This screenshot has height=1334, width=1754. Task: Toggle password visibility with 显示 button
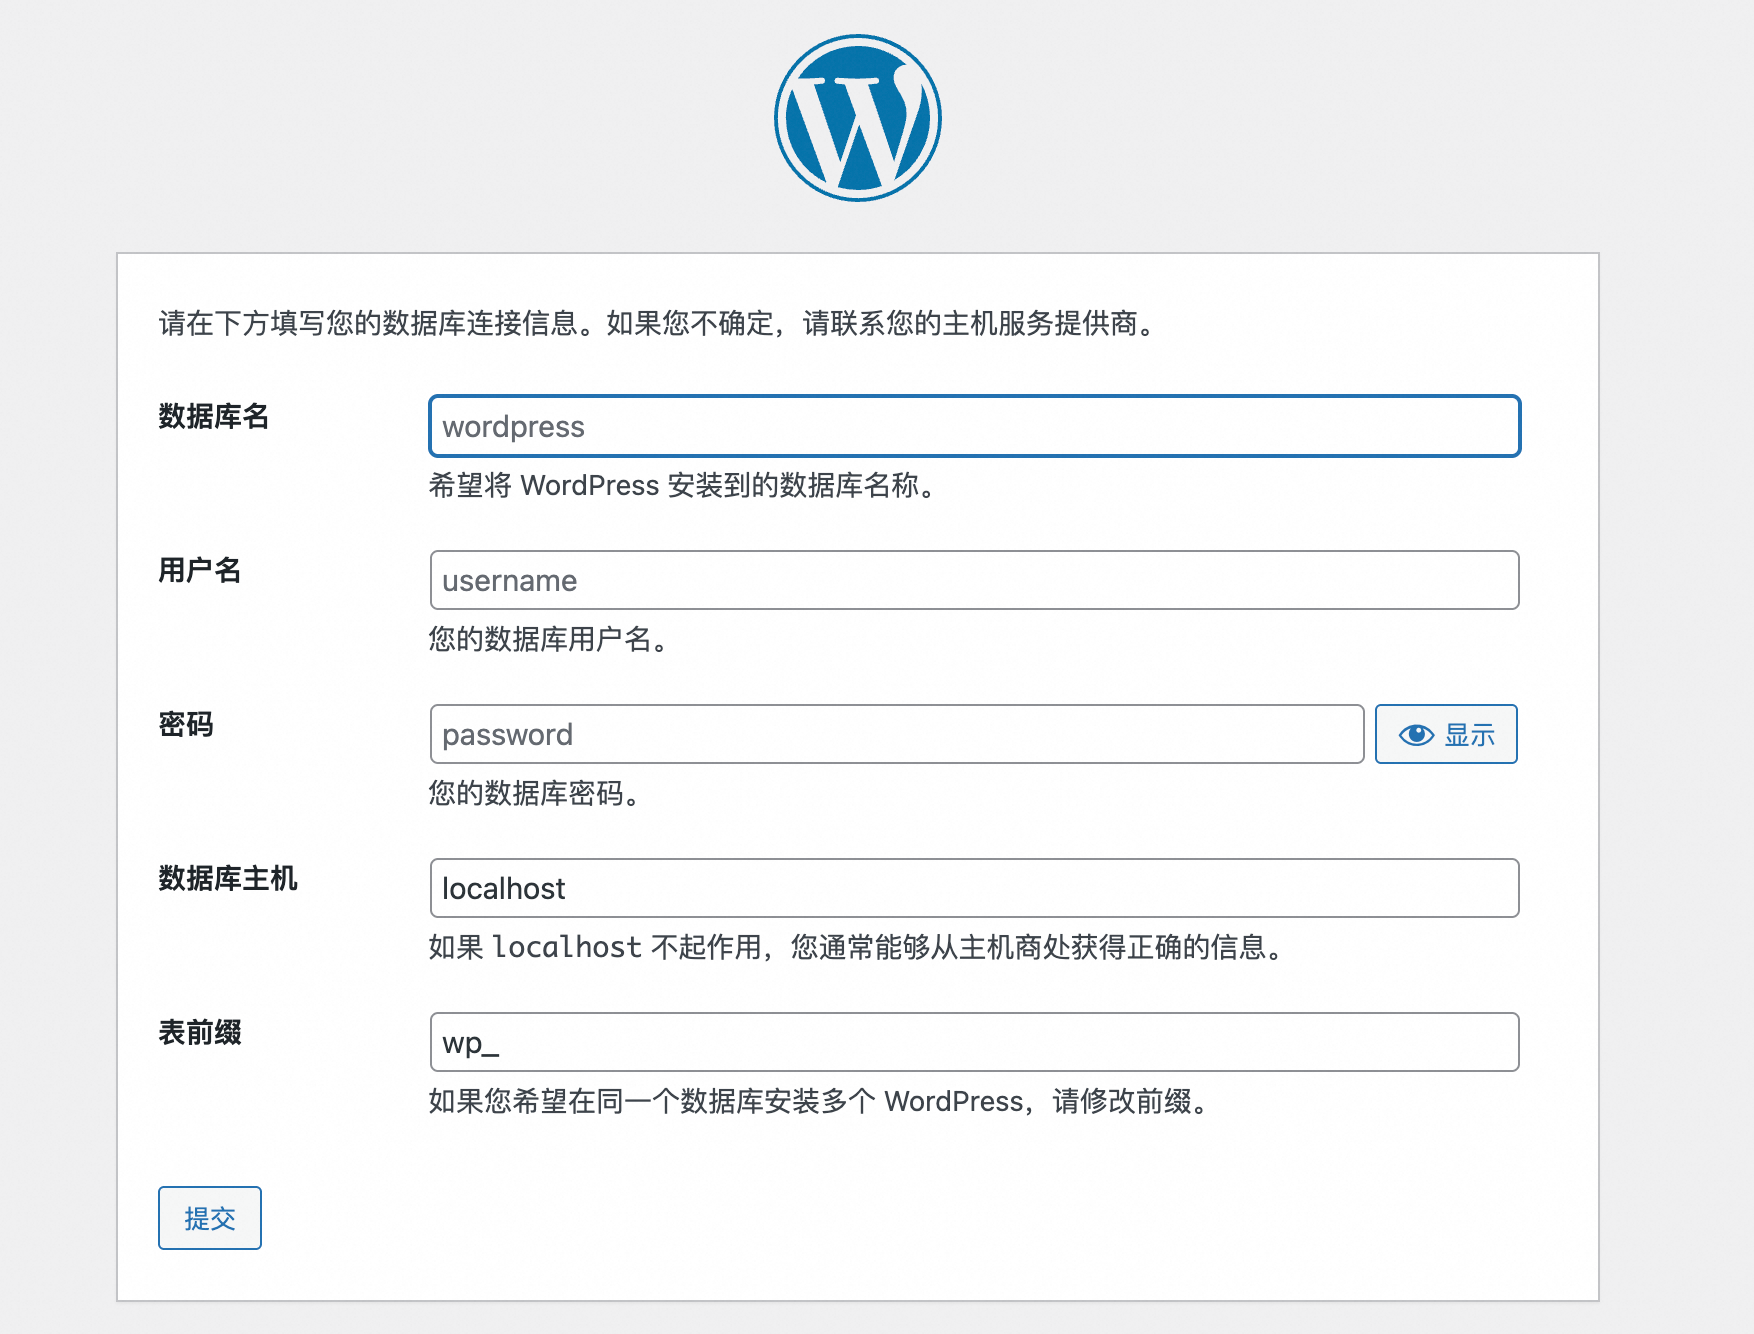pos(1446,734)
